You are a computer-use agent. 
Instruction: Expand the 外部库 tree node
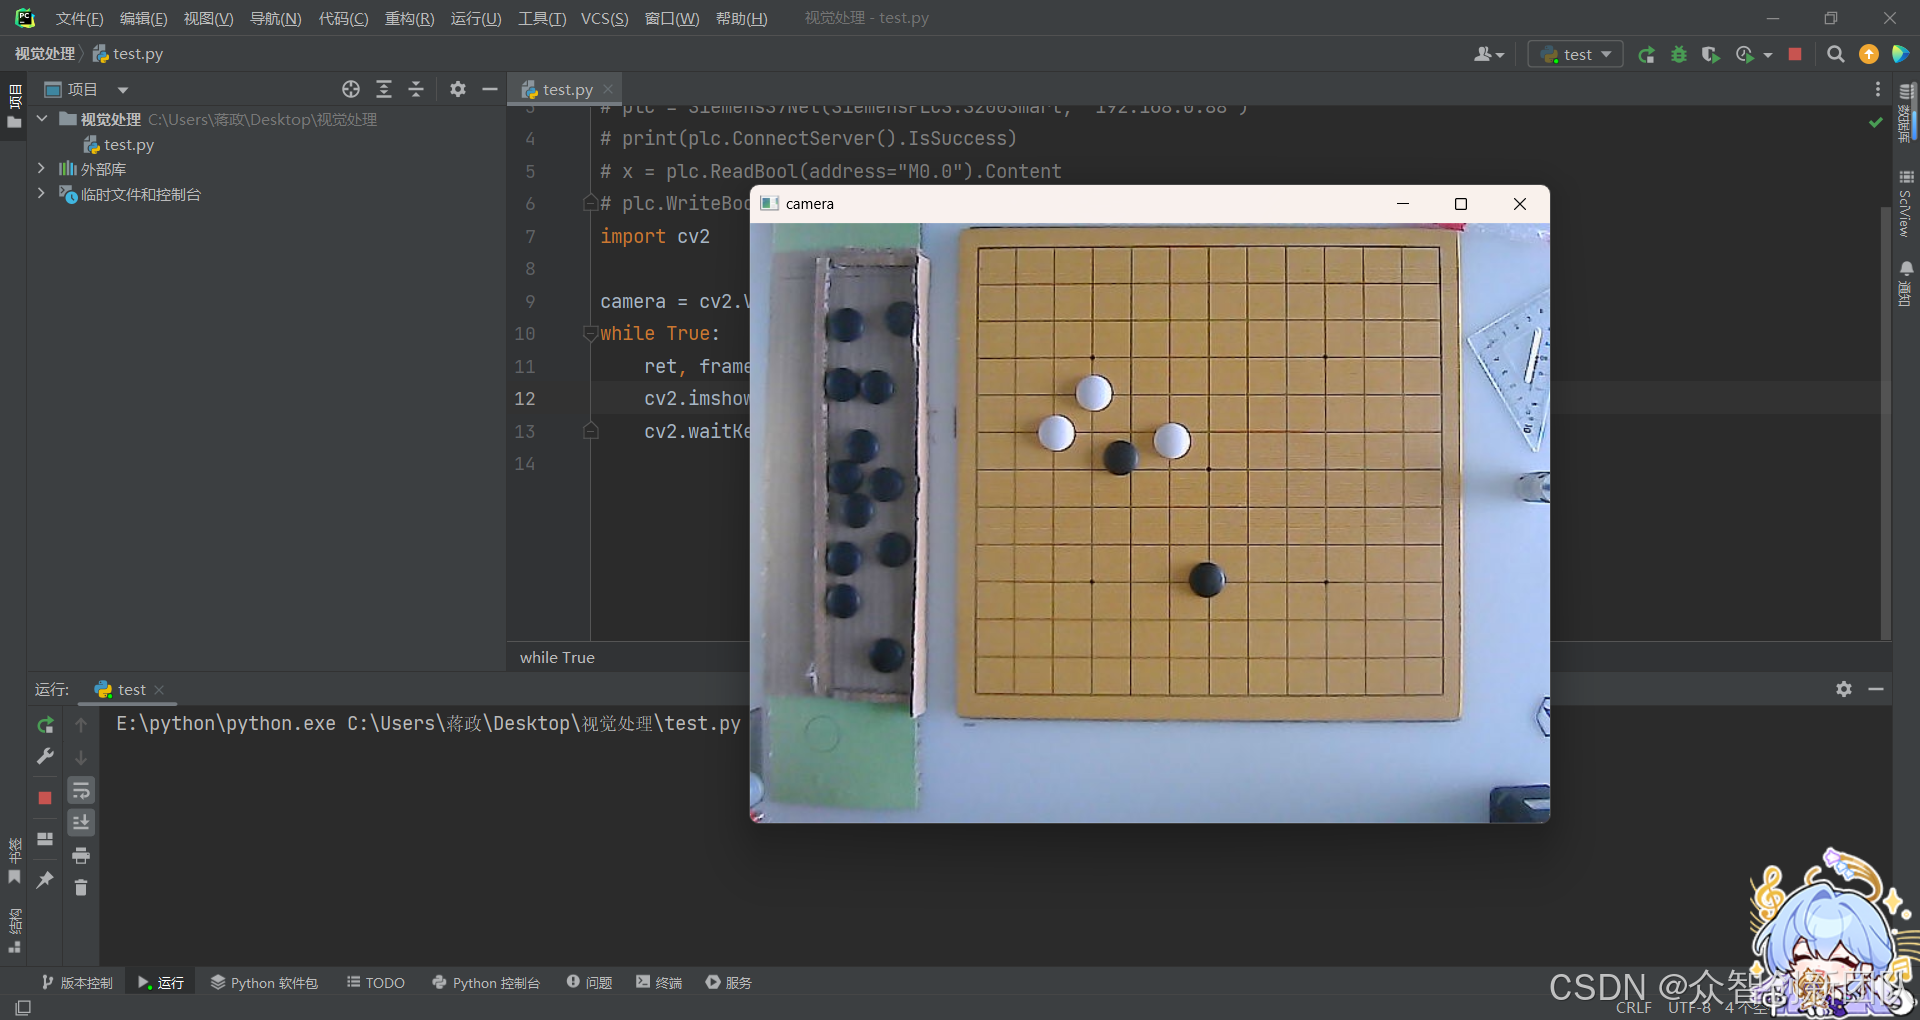41,169
